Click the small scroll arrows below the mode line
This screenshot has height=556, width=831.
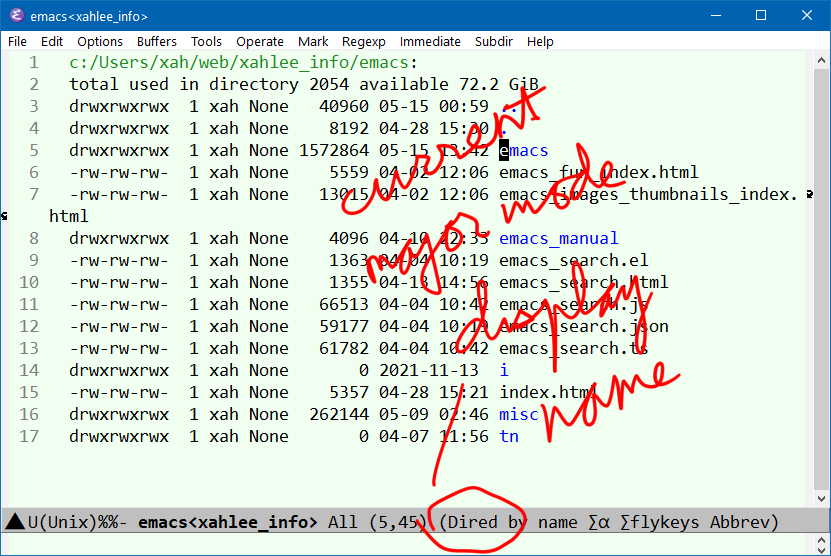[821, 545]
